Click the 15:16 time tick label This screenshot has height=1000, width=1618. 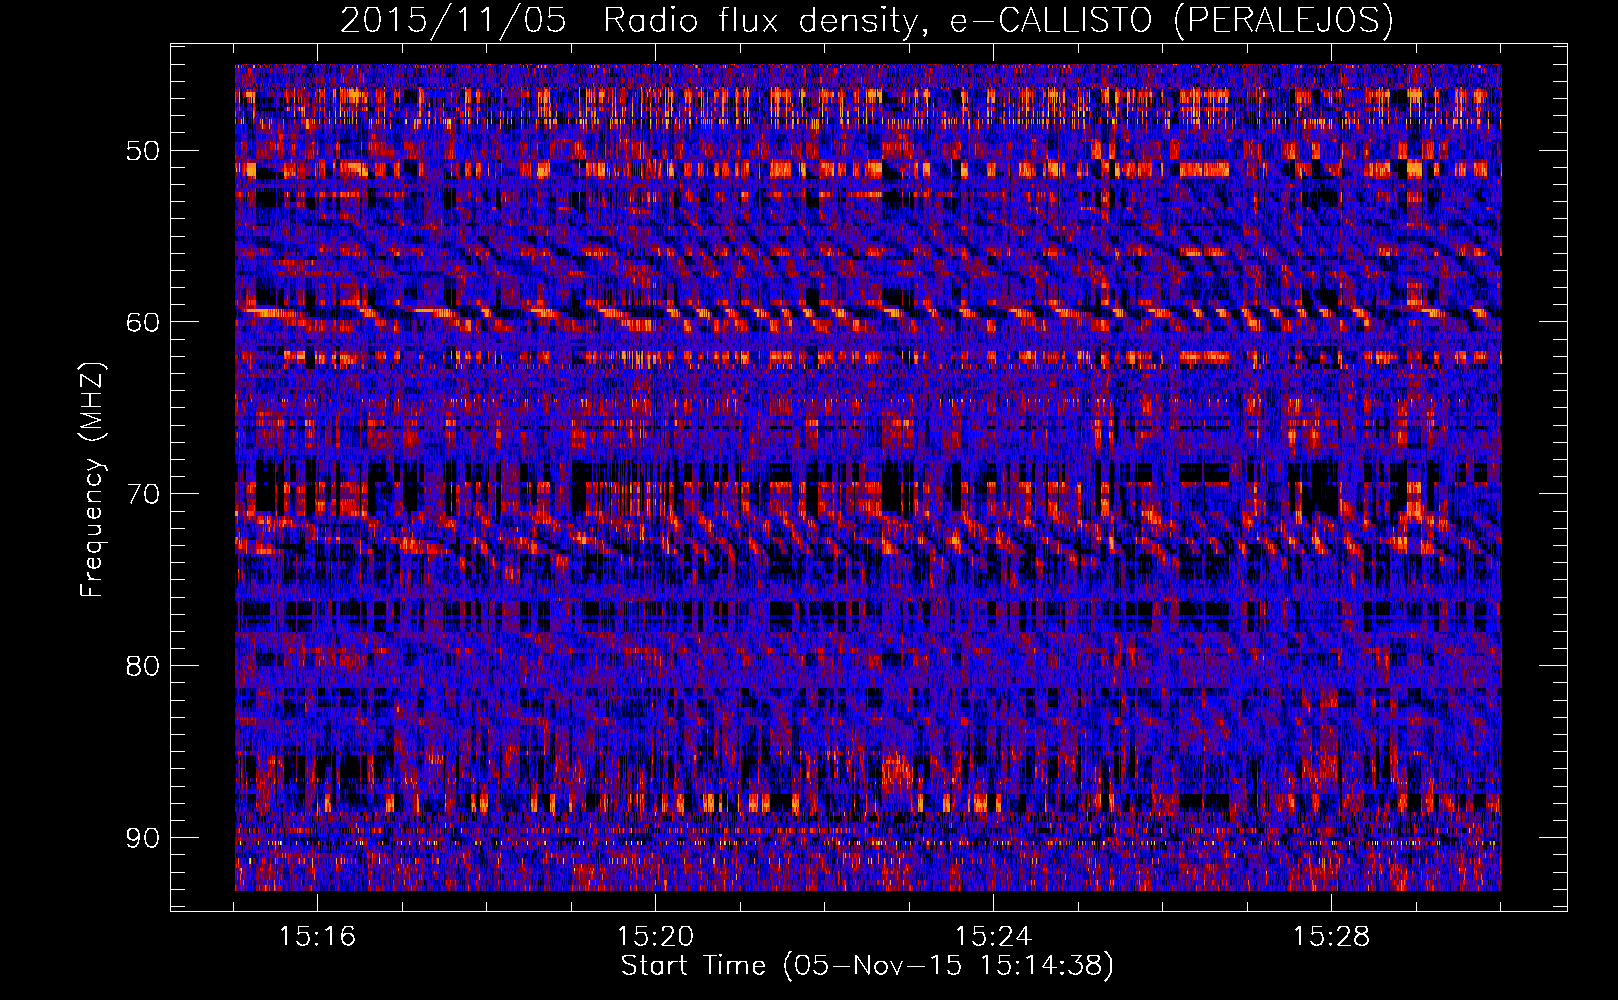click(x=317, y=937)
